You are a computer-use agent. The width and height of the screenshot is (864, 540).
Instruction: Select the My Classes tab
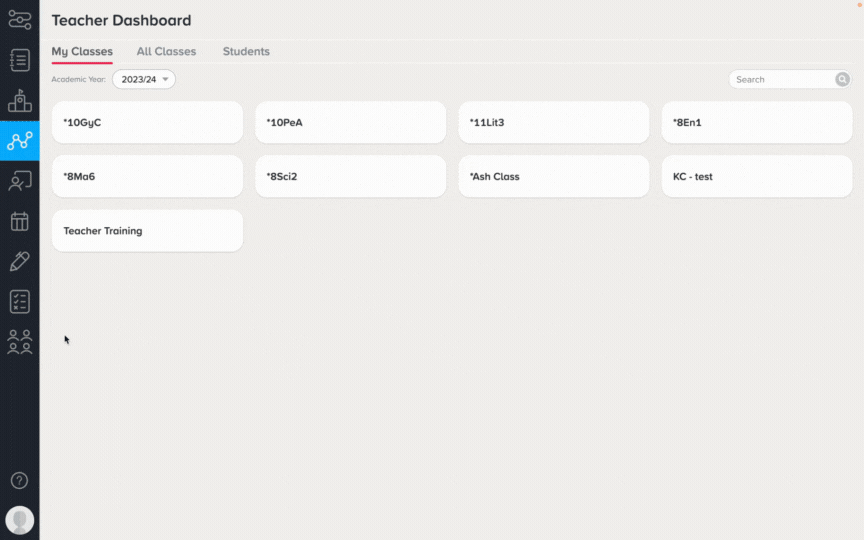tap(82, 51)
